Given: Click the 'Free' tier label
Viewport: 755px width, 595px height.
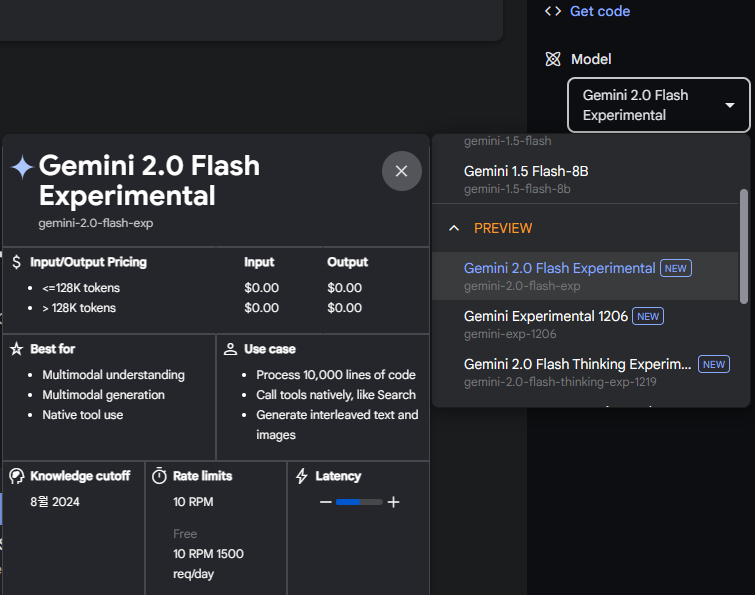Looking at the screenshot, I should [x=185, y=534].
